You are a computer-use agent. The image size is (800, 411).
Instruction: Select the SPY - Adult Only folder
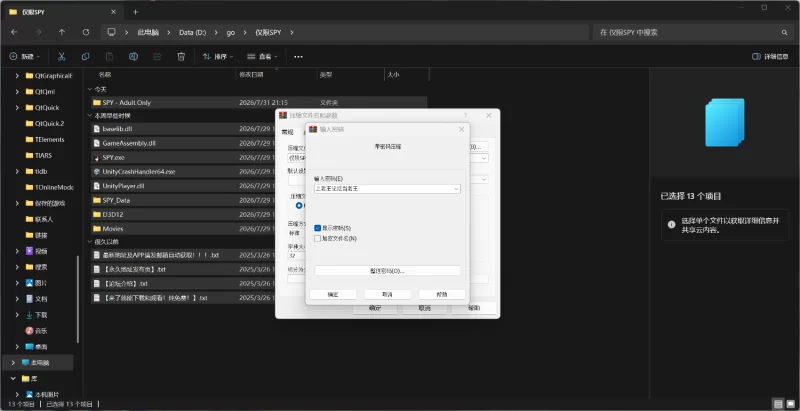coord(259,102)
